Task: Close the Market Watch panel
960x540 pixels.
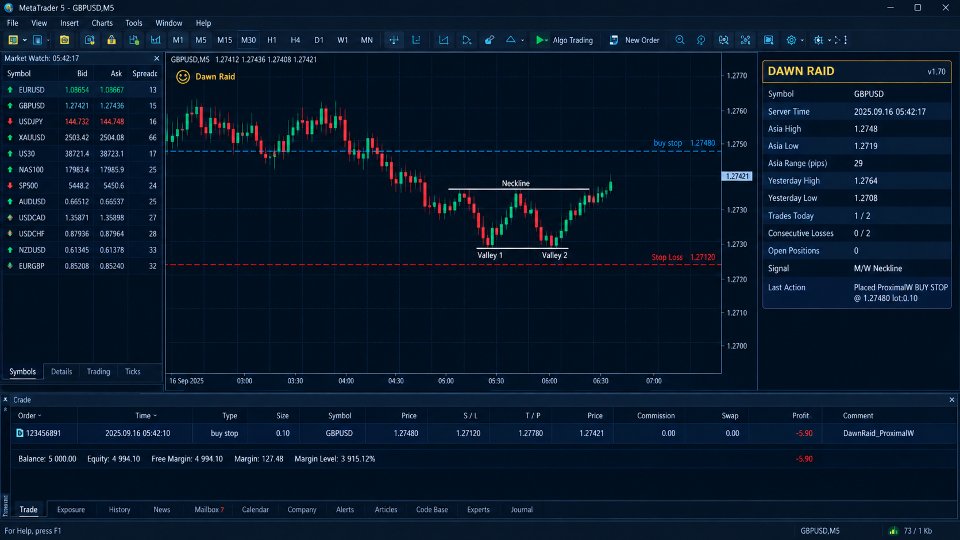Action: coord(156,58)
